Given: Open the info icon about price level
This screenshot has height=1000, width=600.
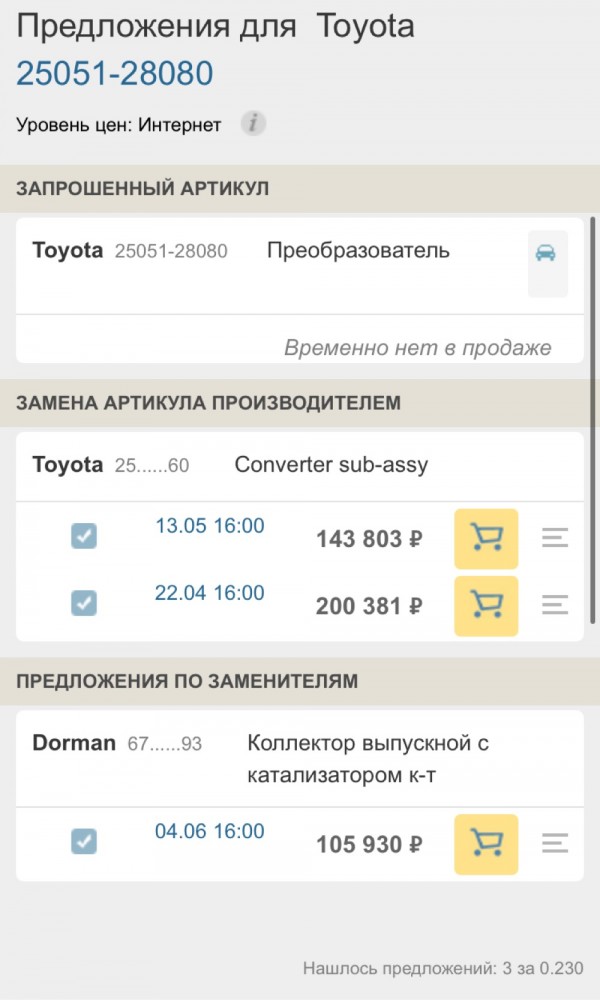Looking at the screenshot, I should [x=253, y=124].
